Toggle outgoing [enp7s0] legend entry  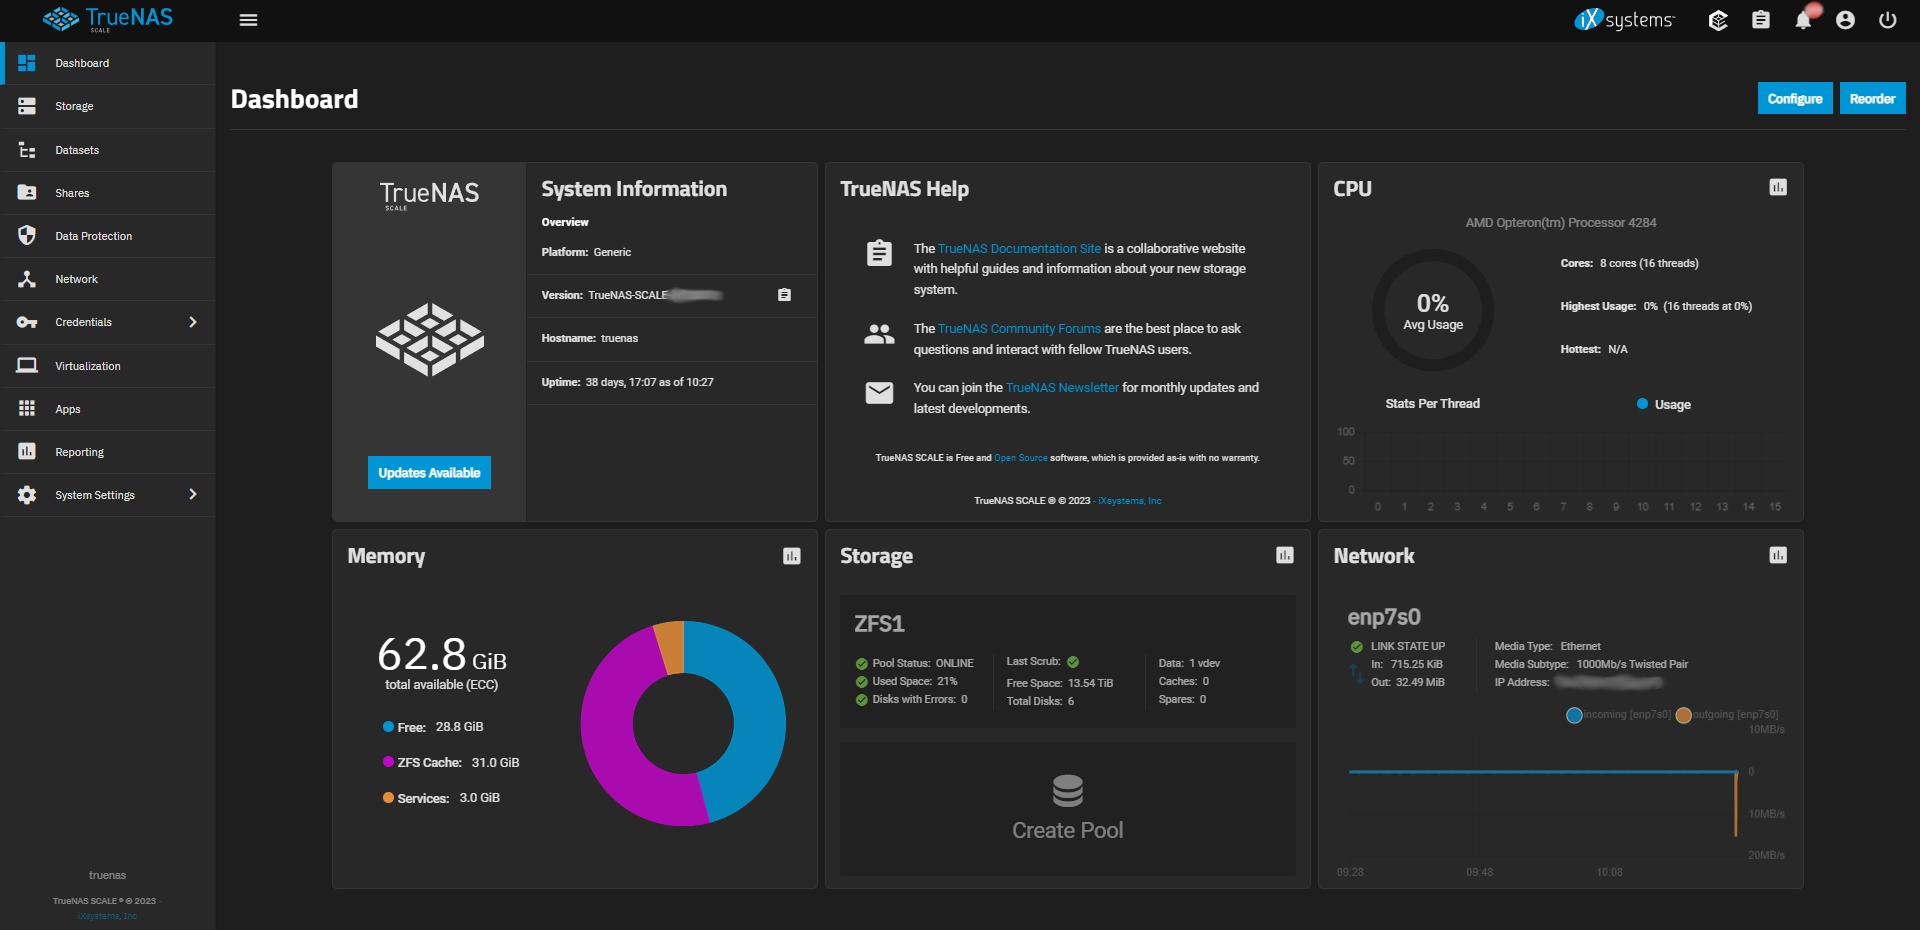pyautogui.click(x=1727, y=714)
